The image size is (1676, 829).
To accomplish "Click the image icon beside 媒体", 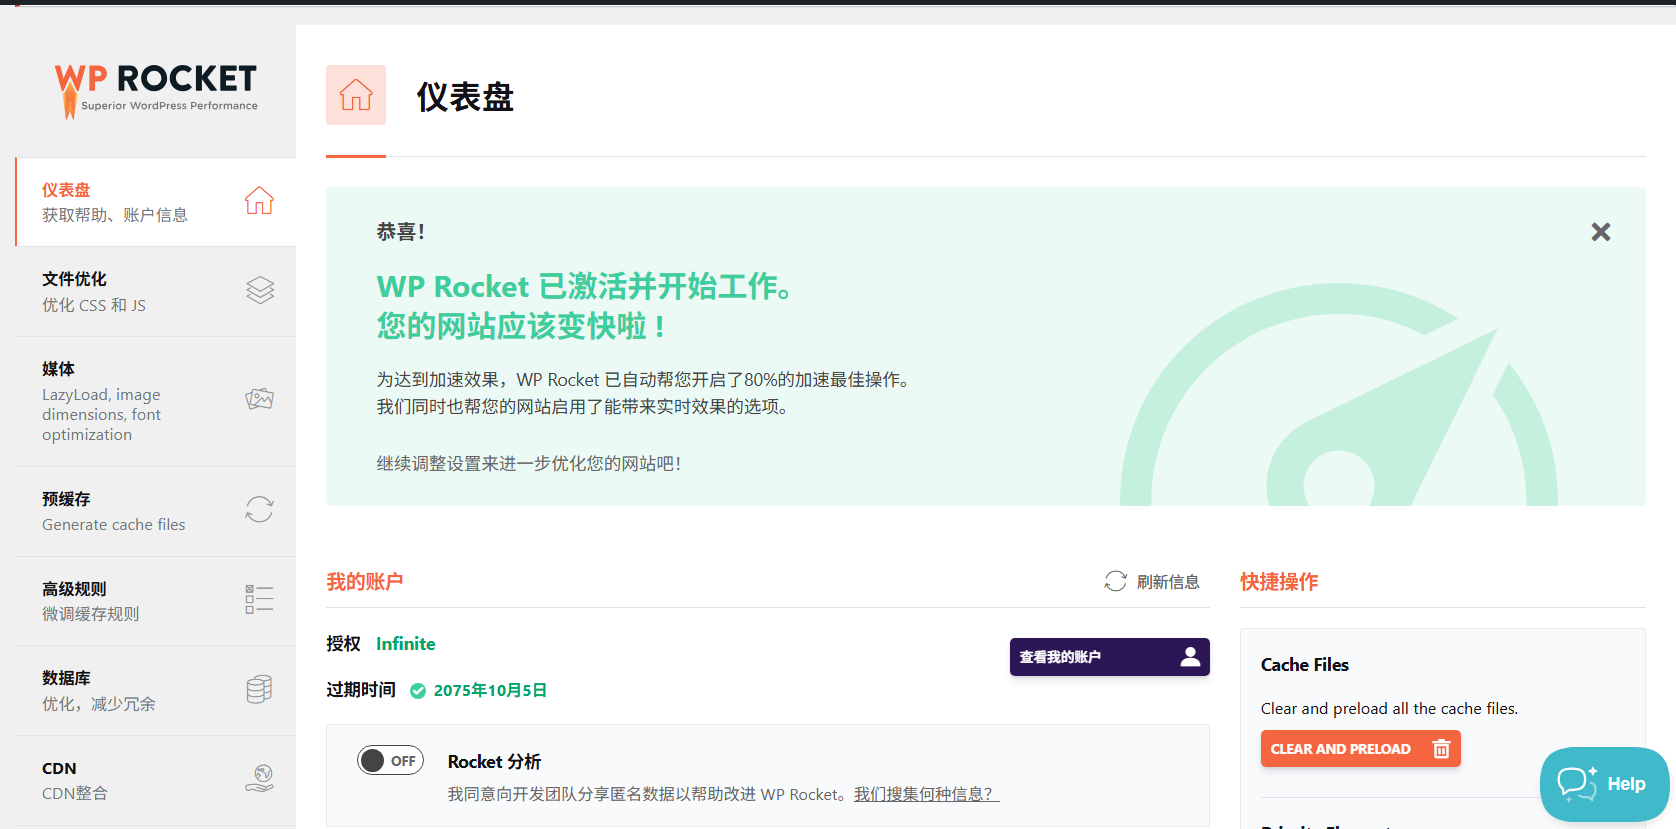I will pos(259,400).
